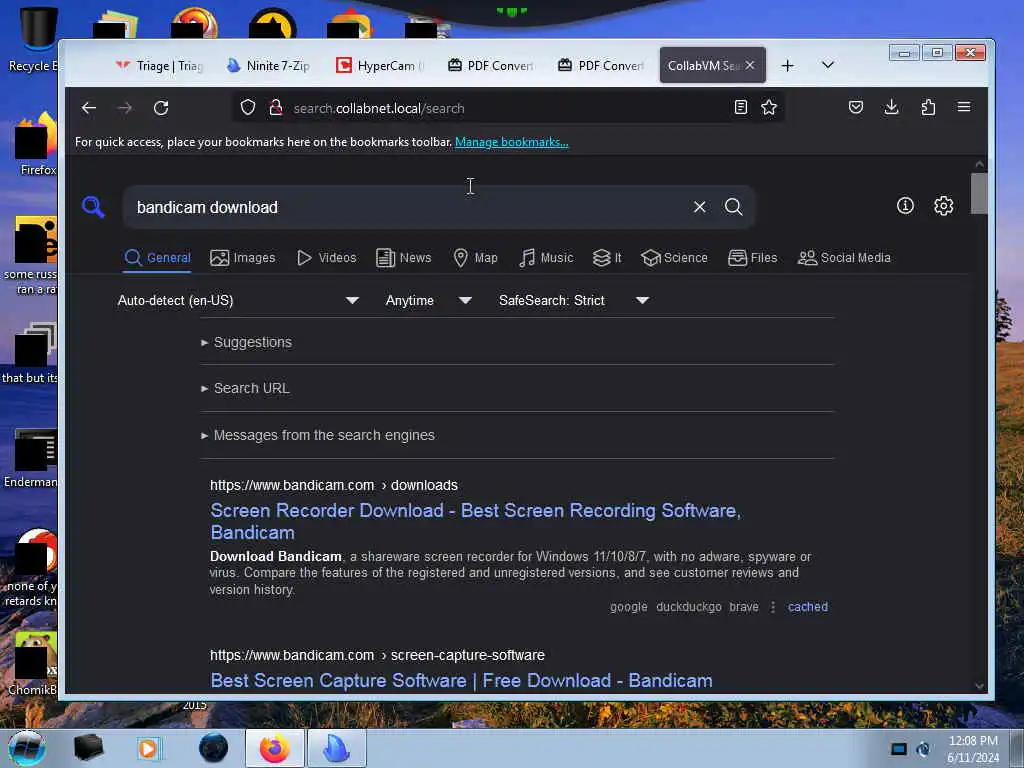
Task: Select the Map category
Action: tap(475, 257)
